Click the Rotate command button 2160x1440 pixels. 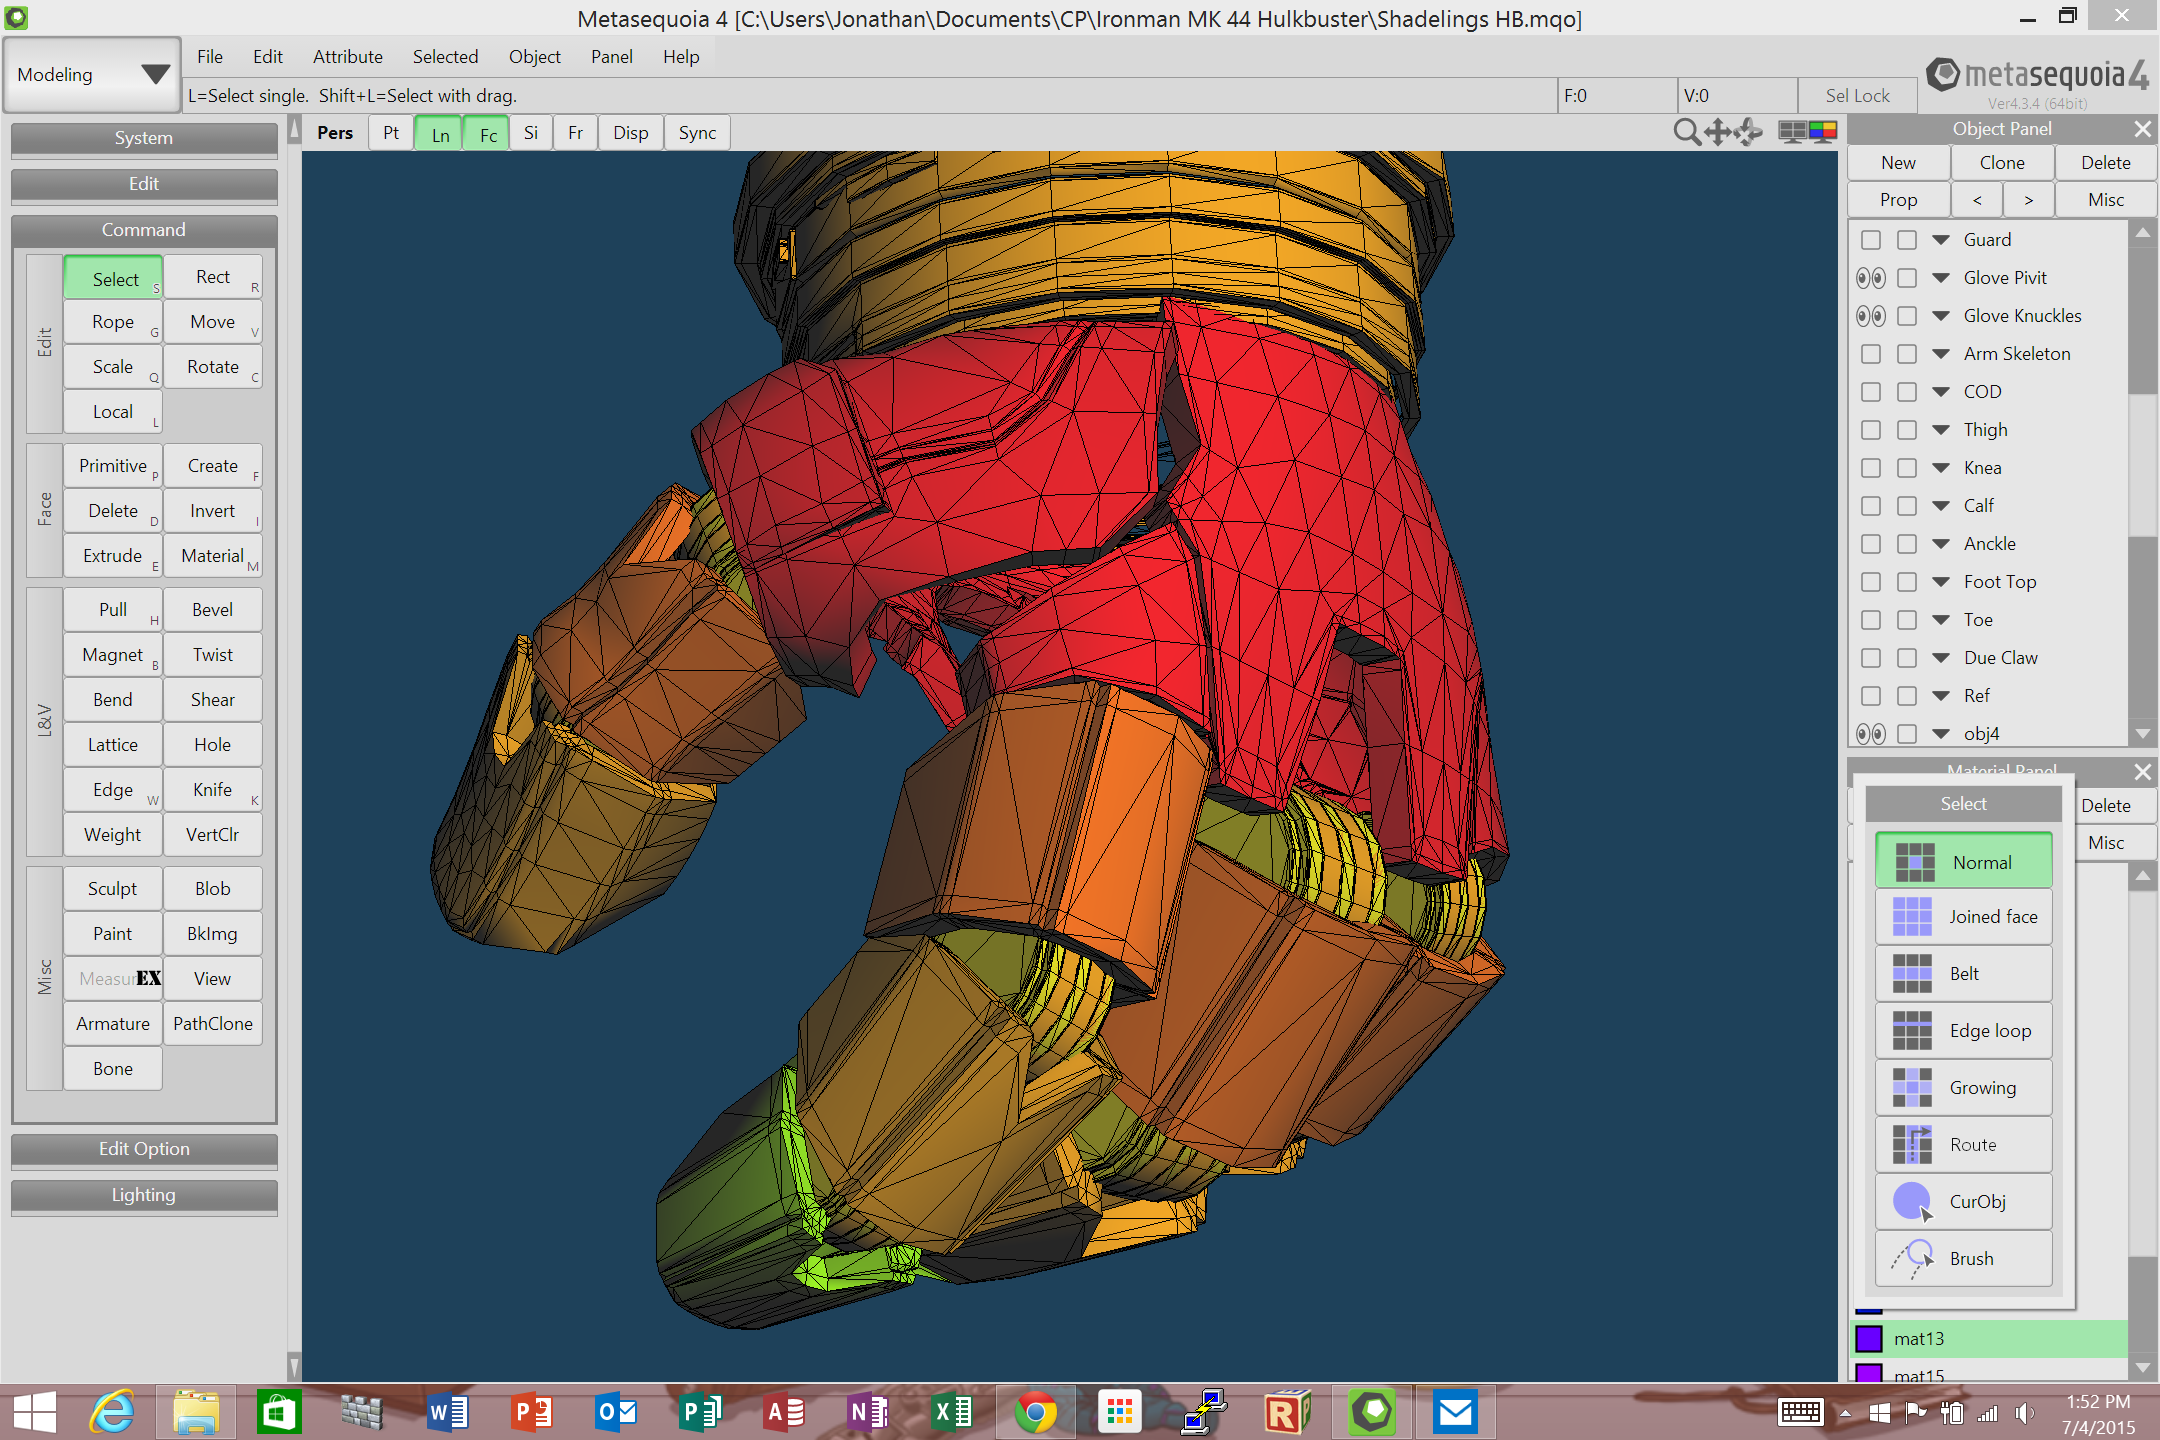pyautogui.click(x=213, y=366)
